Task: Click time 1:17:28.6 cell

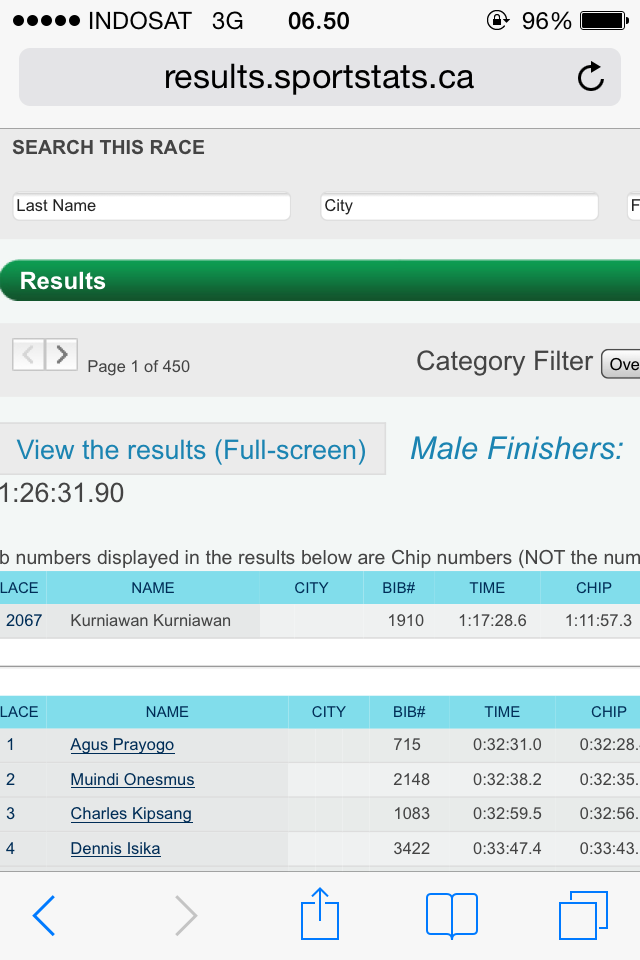Action: pyautogui.click(x=492, y=620)
